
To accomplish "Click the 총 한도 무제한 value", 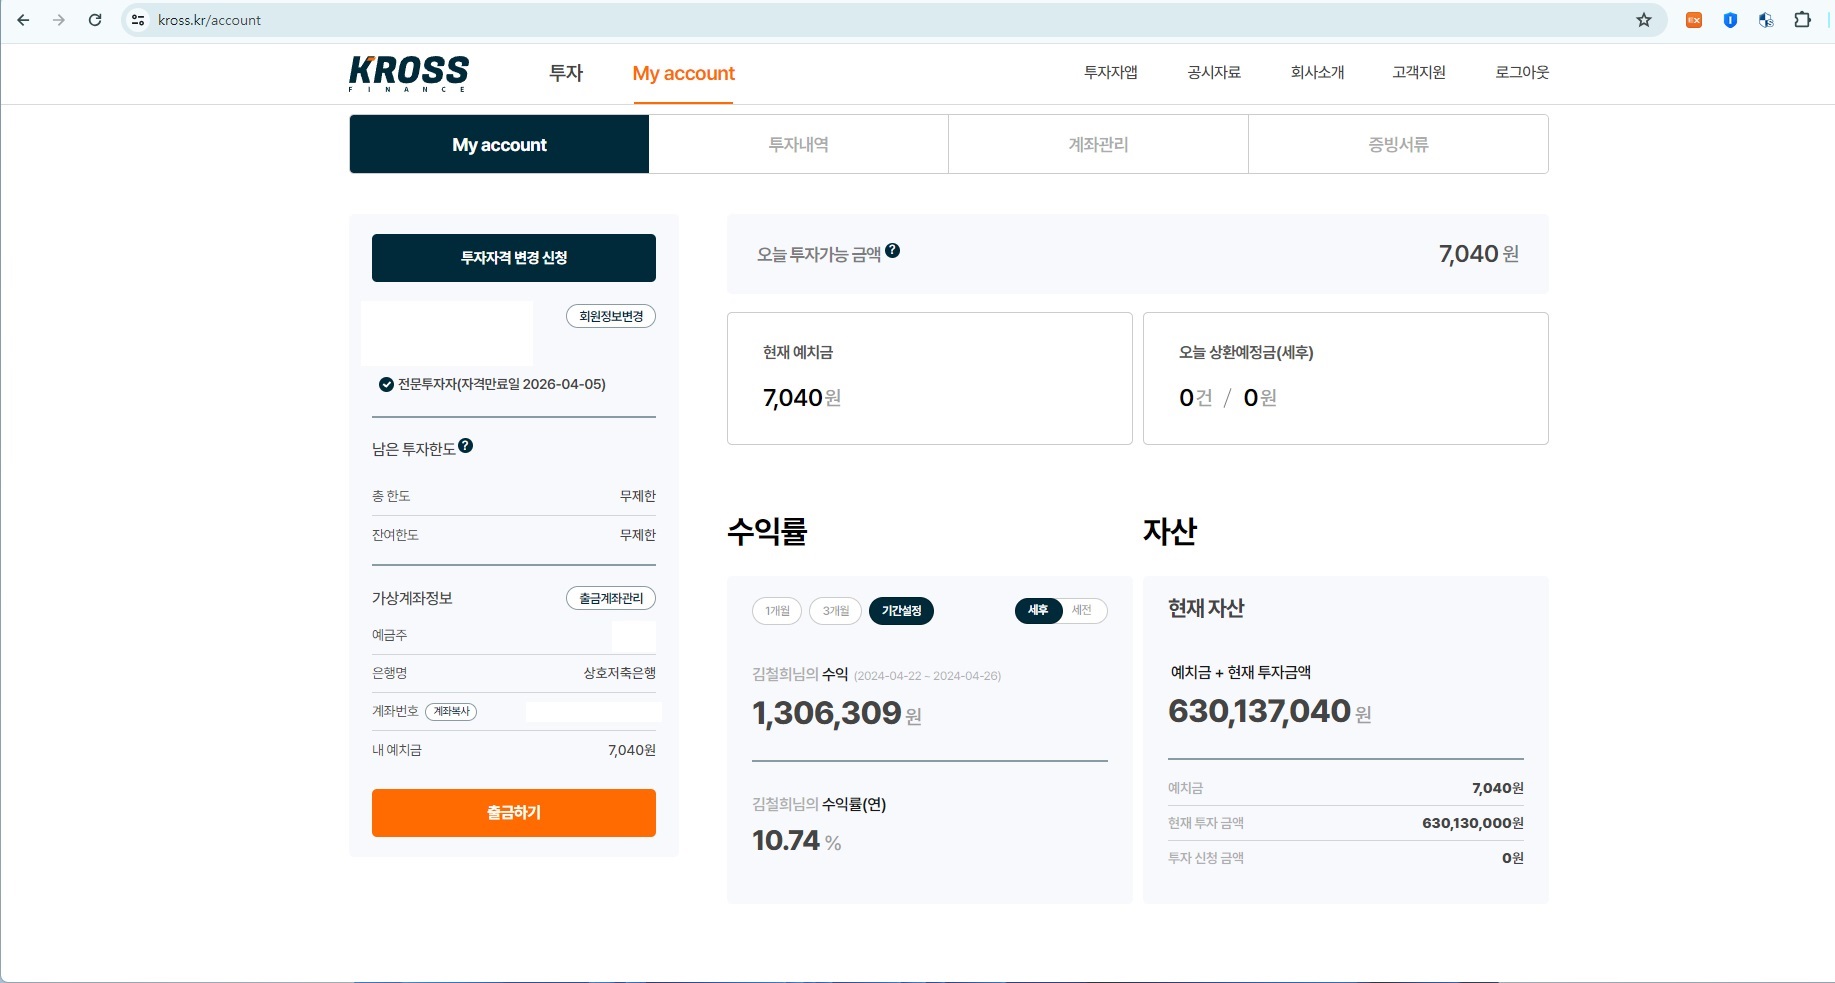I will click(x=638, y=496).
